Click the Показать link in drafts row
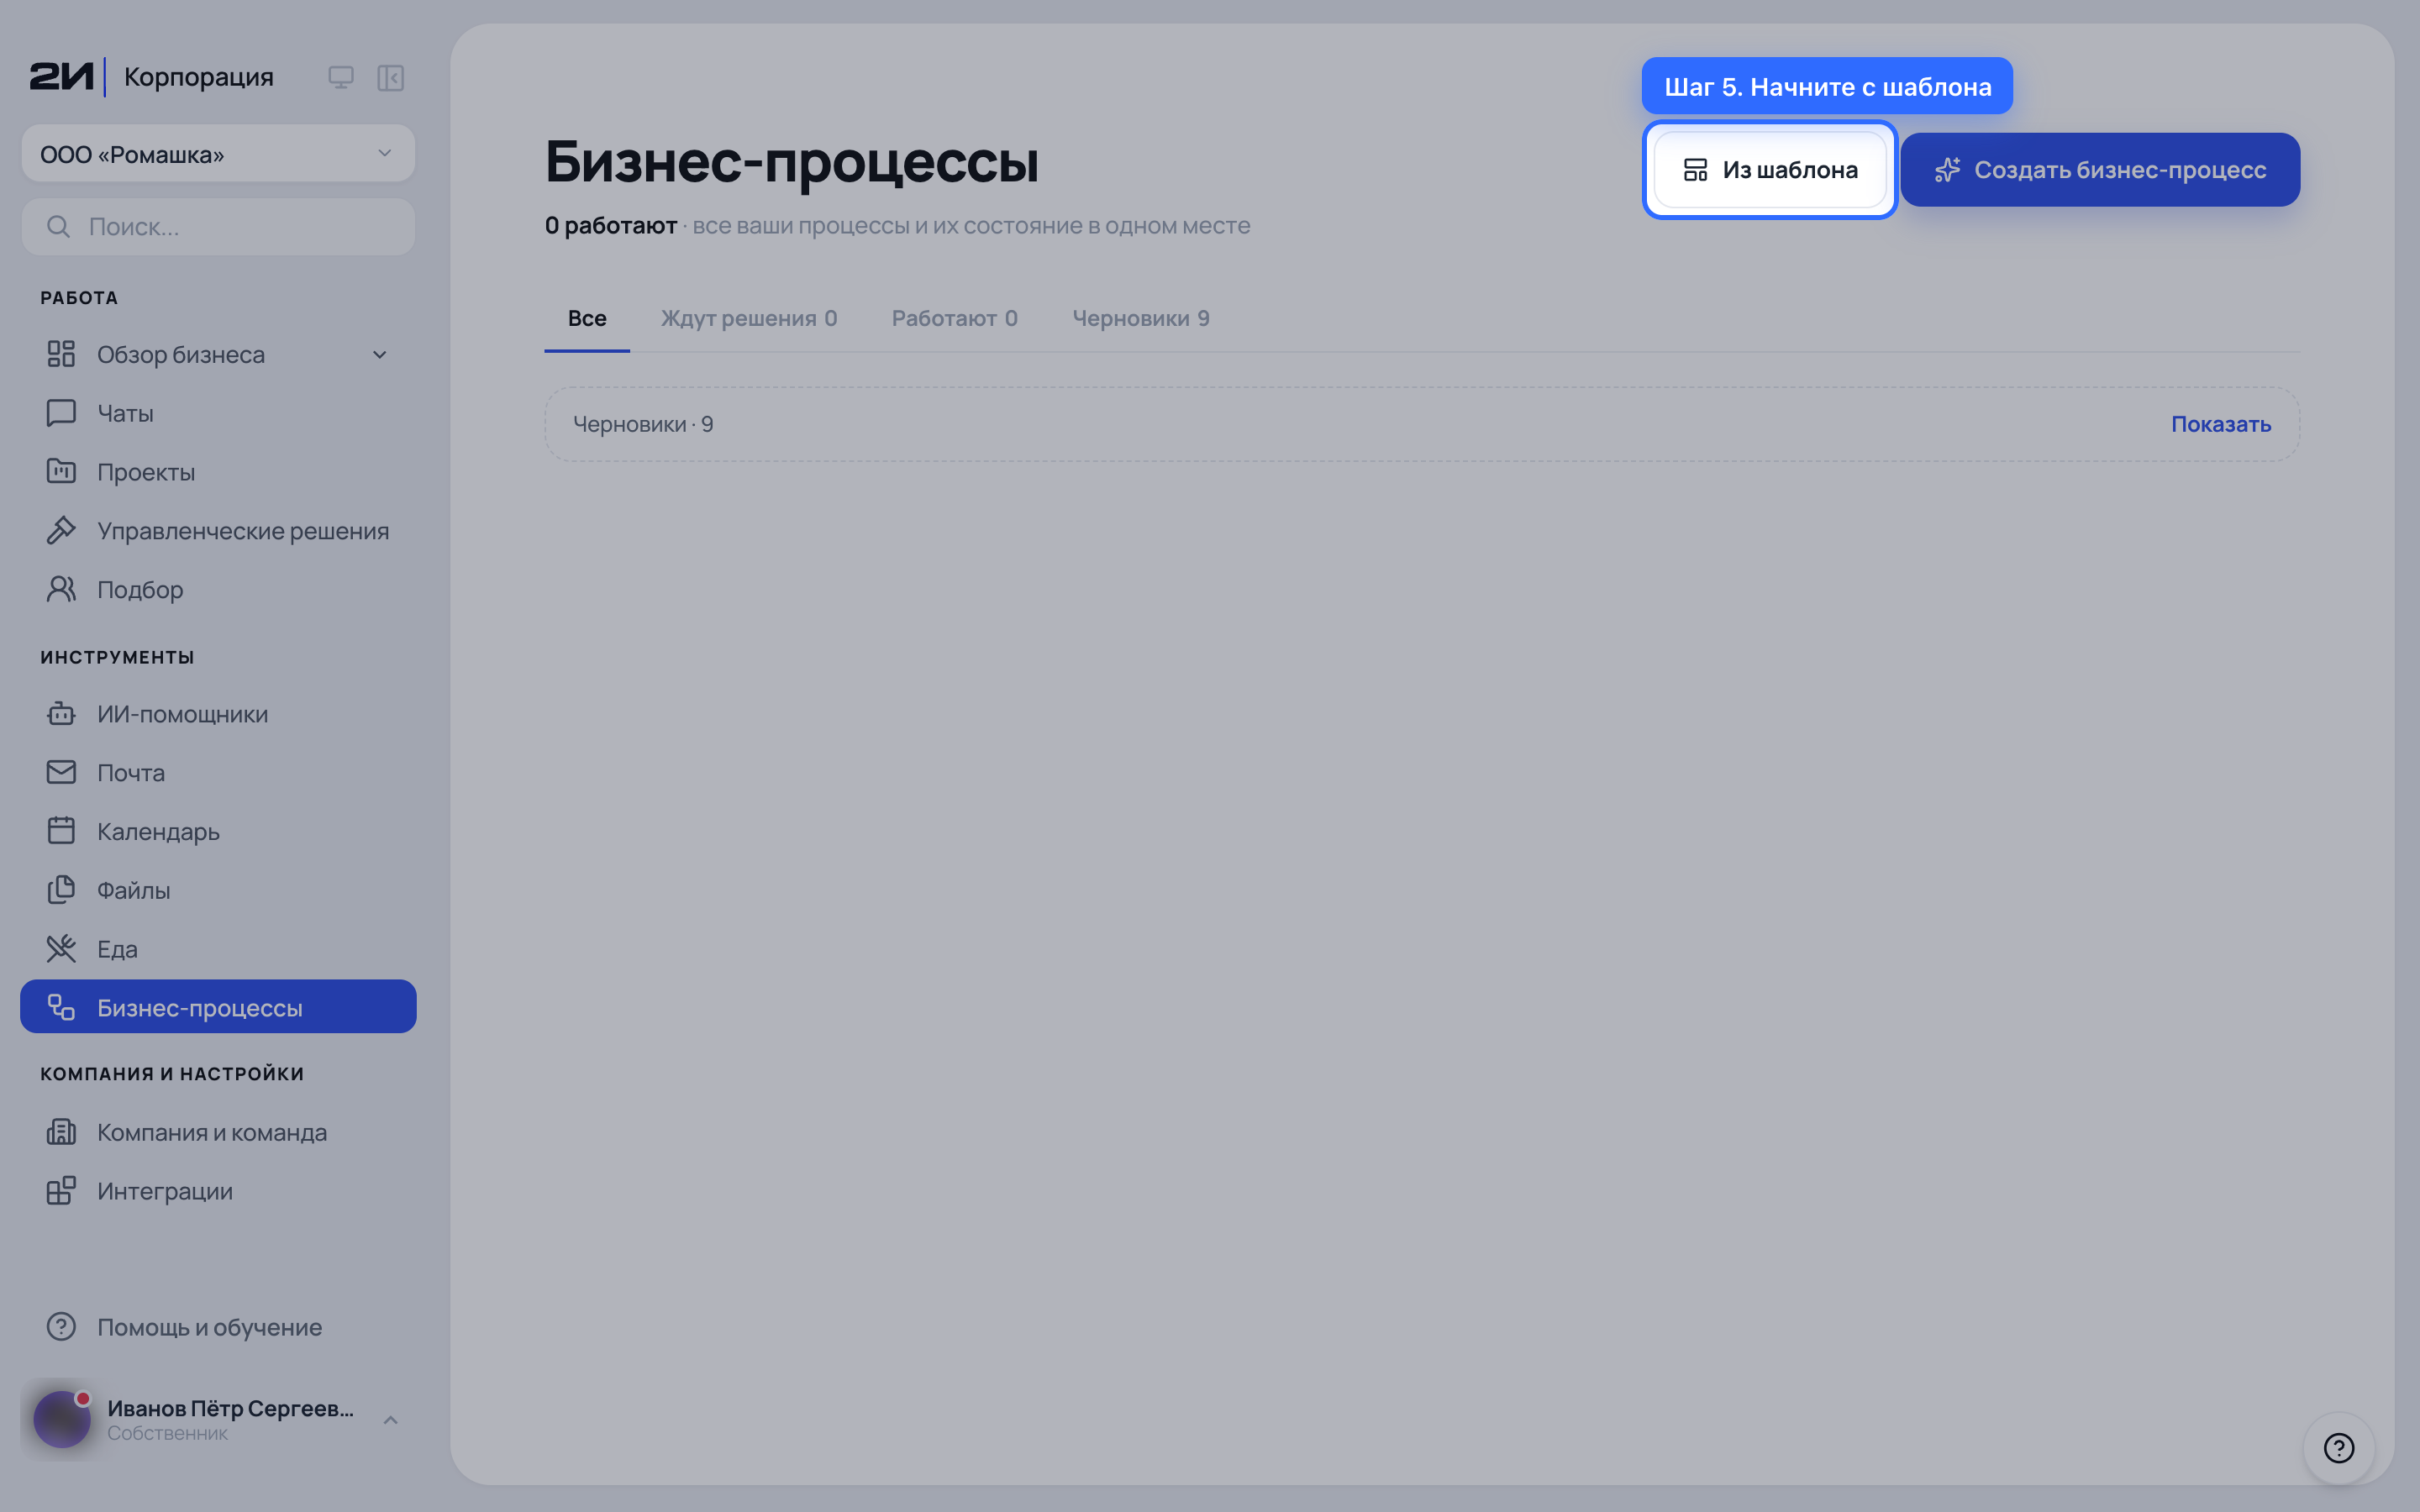 pyautogui.click(x=2220, y=424)
